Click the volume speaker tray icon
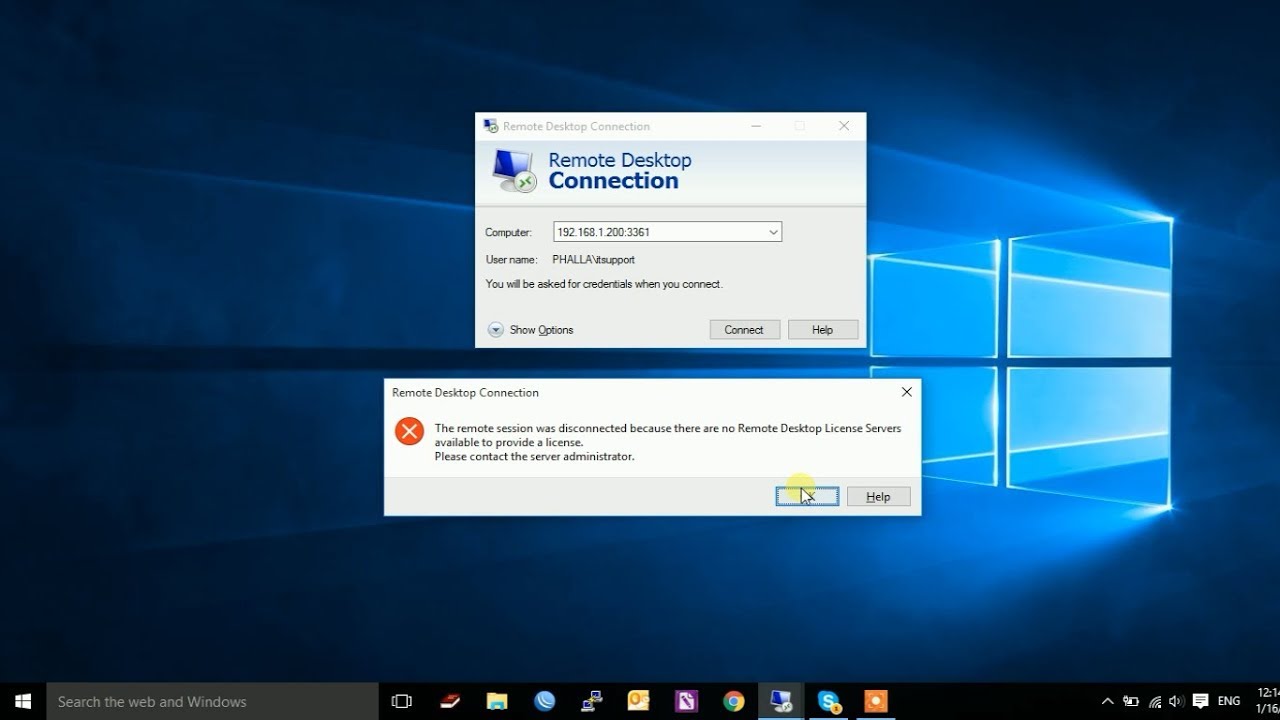 pos(1176,701)
